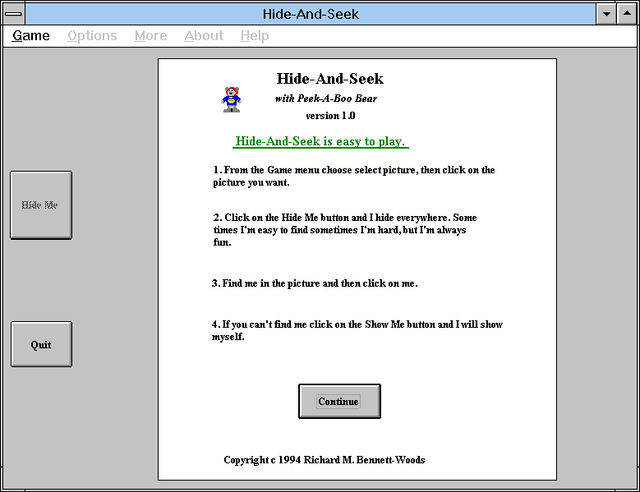Maximize window with the up arrow button
640x492 pixels.
(x=627, y=14)
